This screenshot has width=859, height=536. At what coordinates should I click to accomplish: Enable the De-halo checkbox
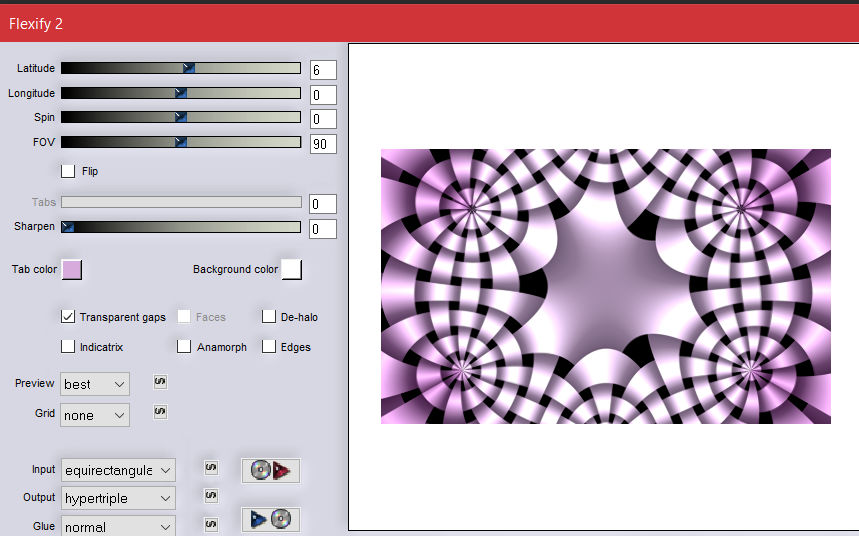268,316
